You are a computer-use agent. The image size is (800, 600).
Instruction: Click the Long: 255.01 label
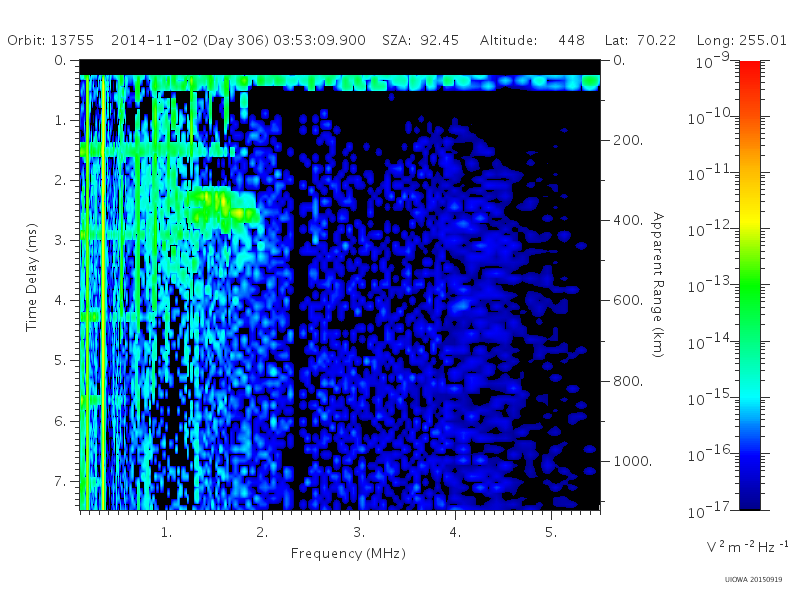742,40
